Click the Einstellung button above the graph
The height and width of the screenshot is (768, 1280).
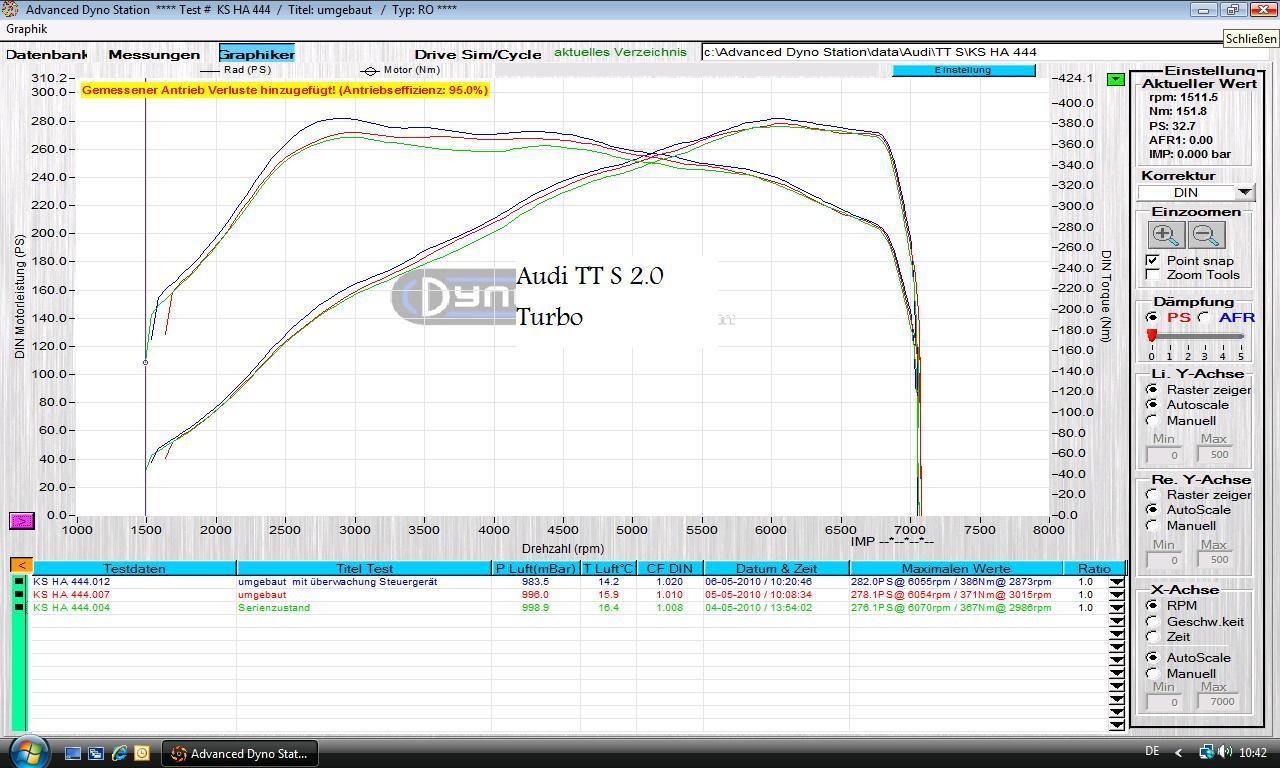coord(963,70)
